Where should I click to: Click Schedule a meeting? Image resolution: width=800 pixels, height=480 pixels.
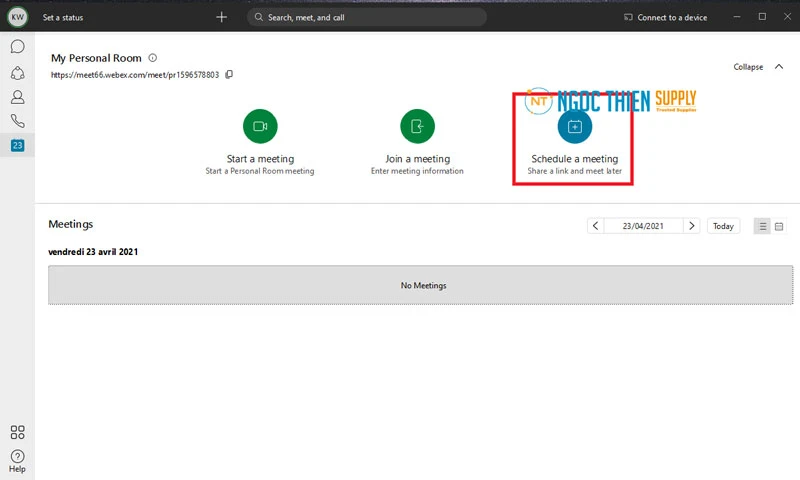tap(574, 126)
